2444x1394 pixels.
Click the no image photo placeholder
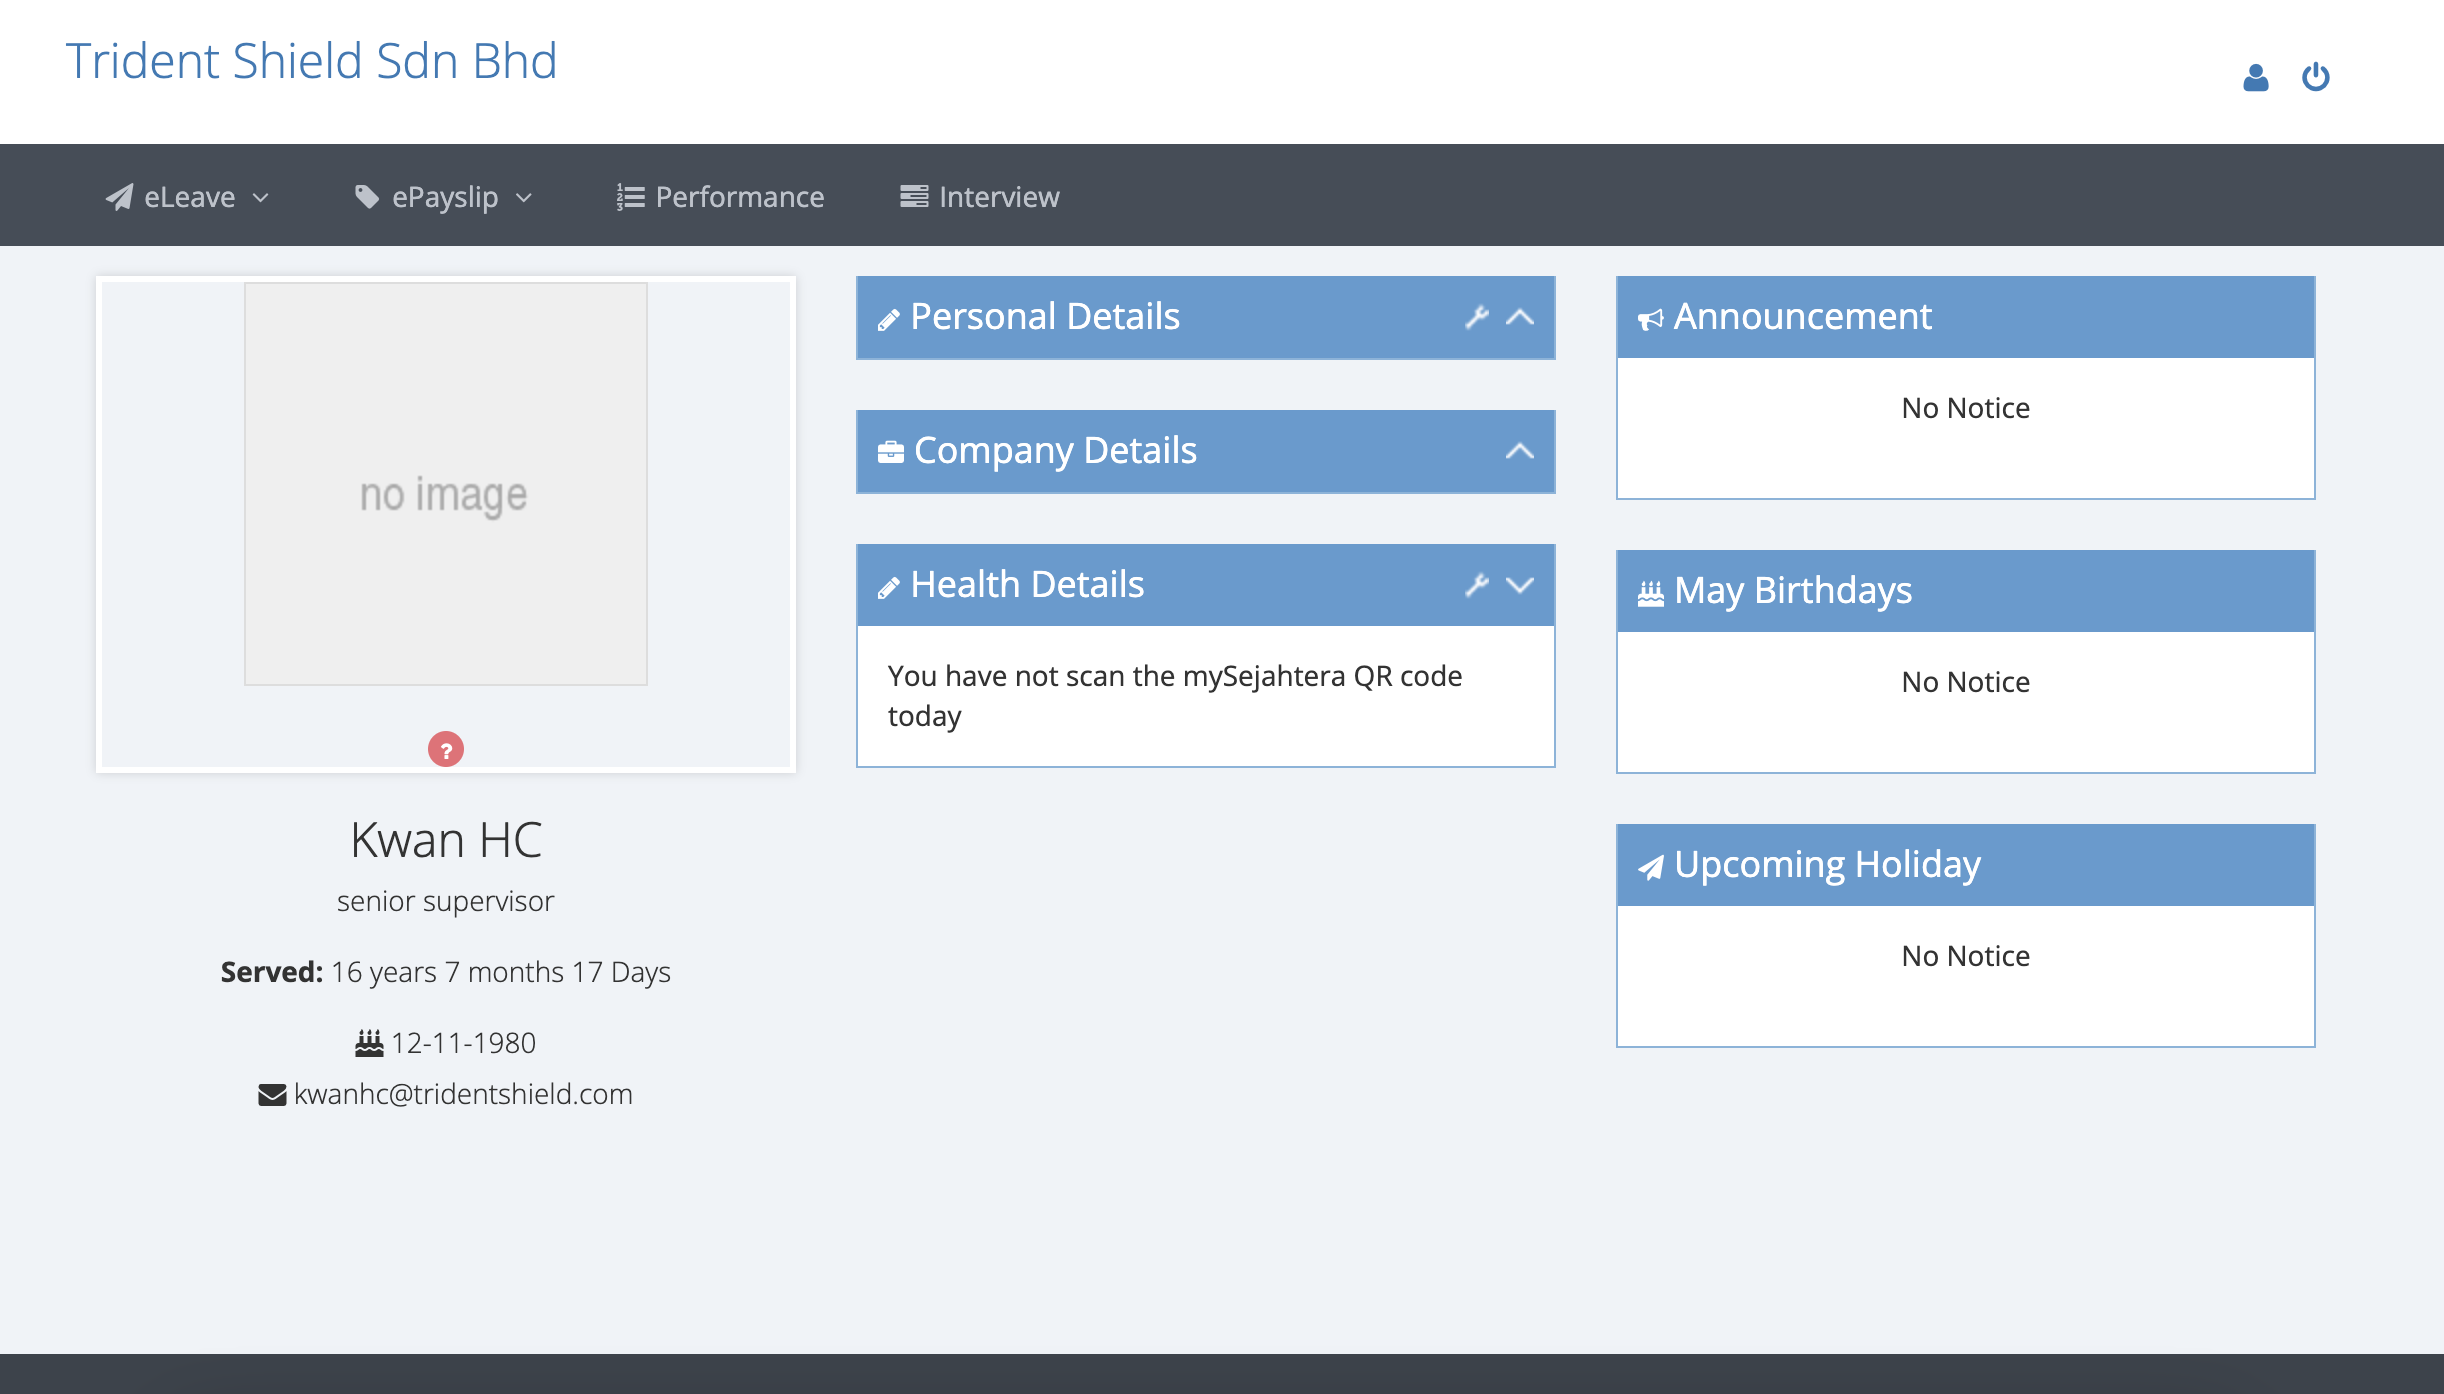[444, 487]
